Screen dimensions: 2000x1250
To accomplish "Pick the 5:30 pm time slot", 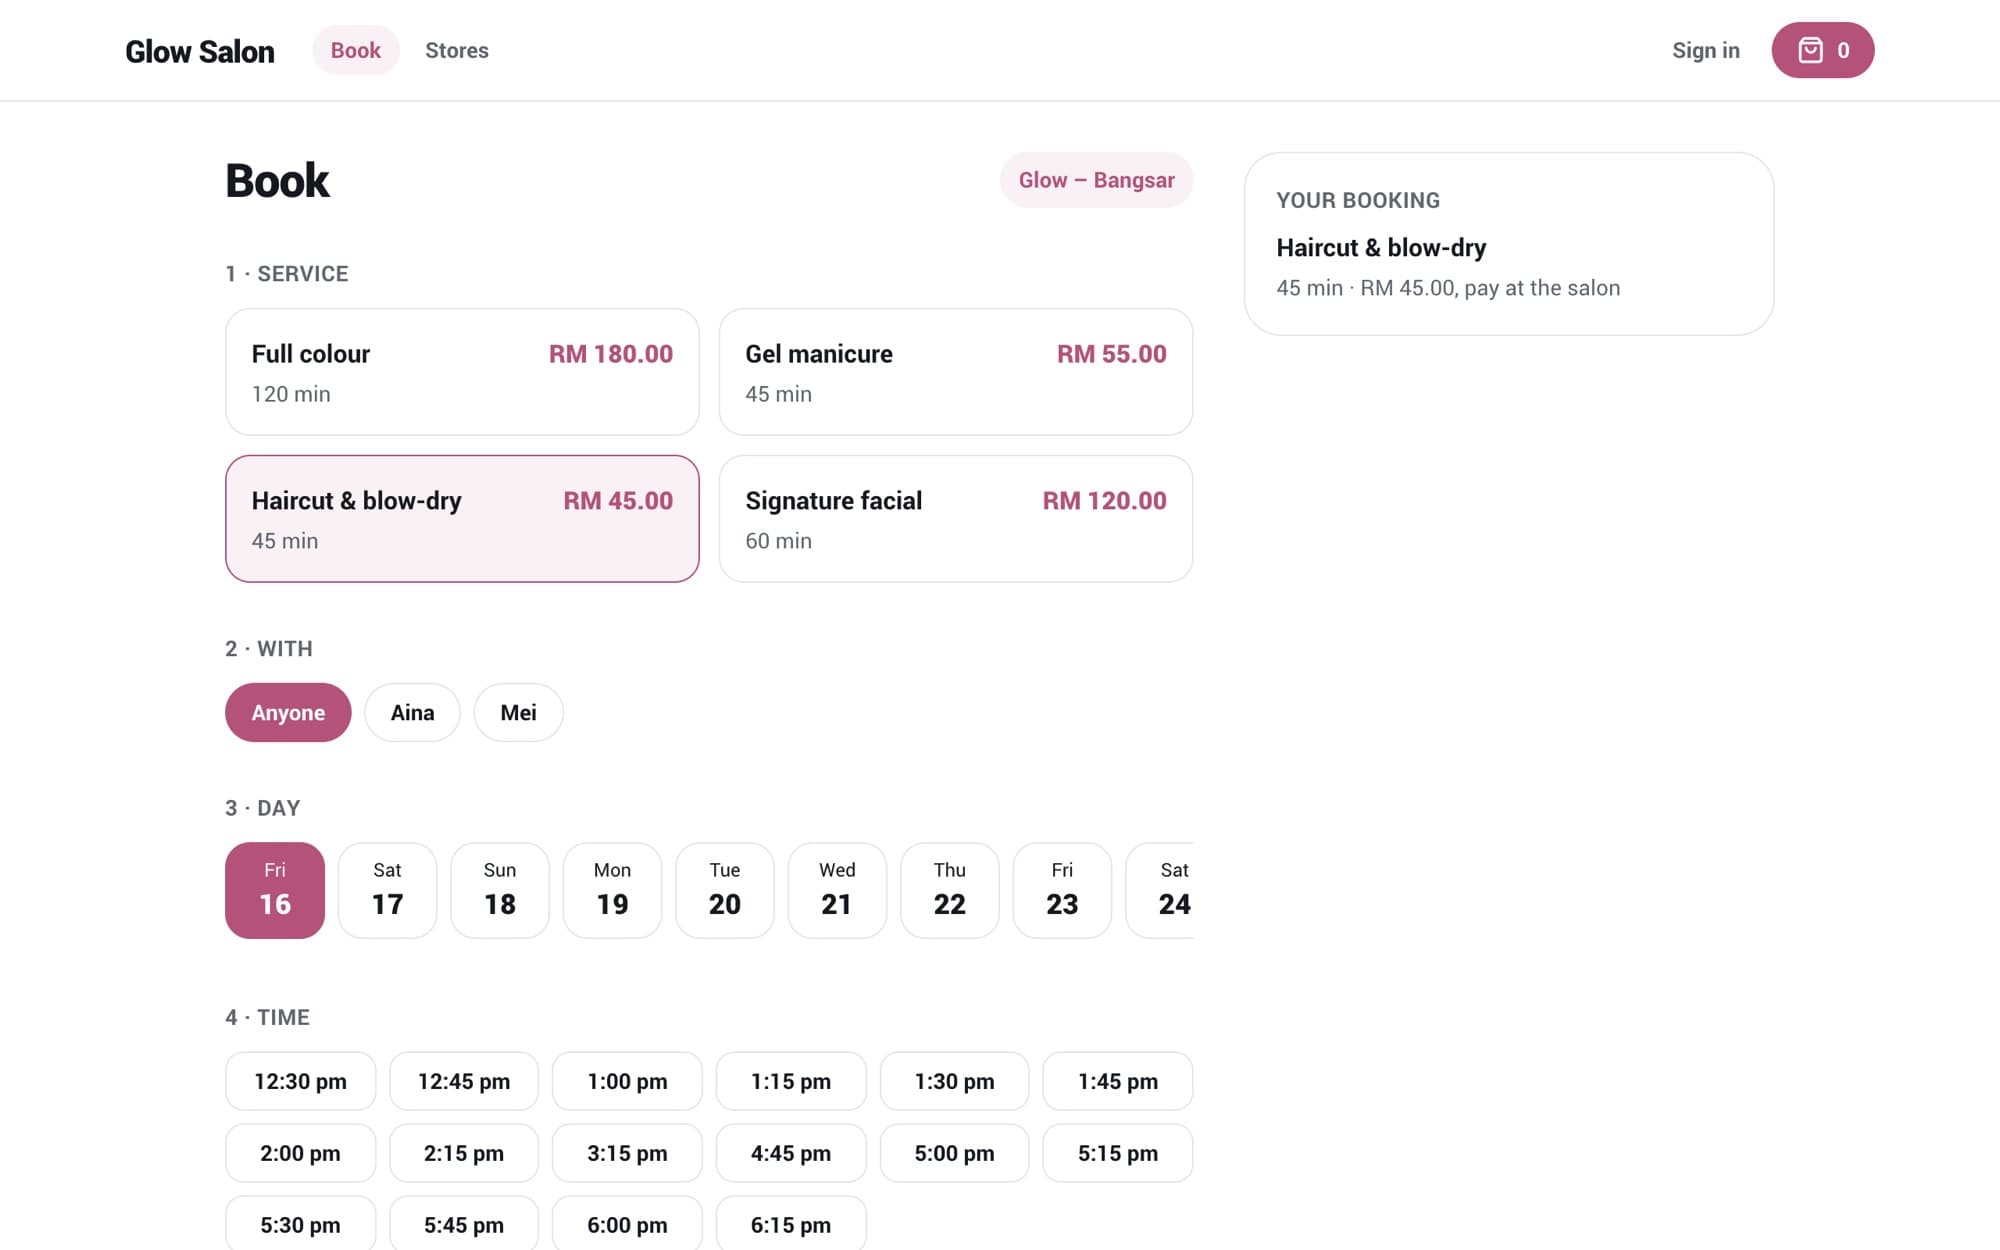I will [x=300, y=1224].
